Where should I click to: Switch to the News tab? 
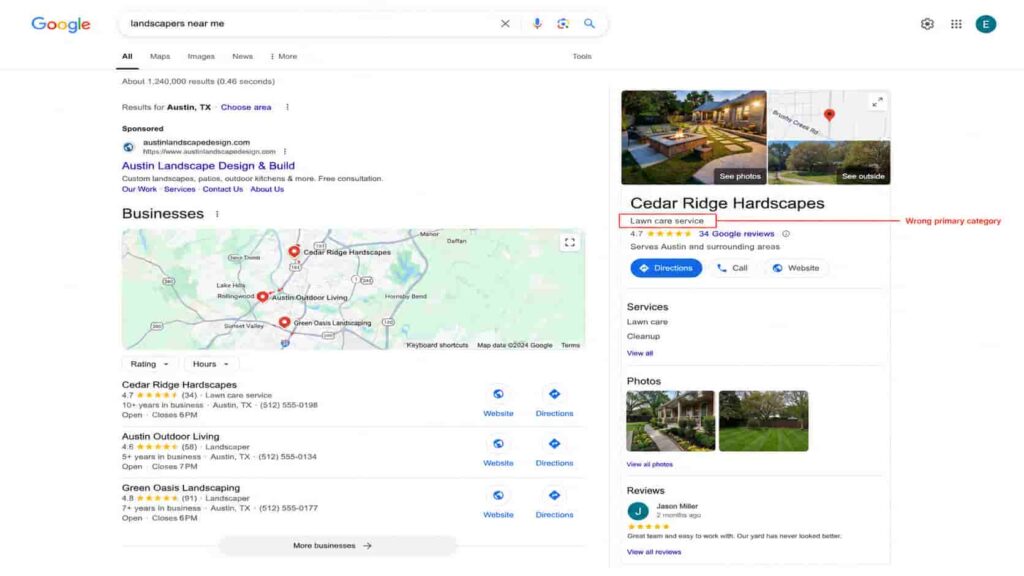[242, 56]
